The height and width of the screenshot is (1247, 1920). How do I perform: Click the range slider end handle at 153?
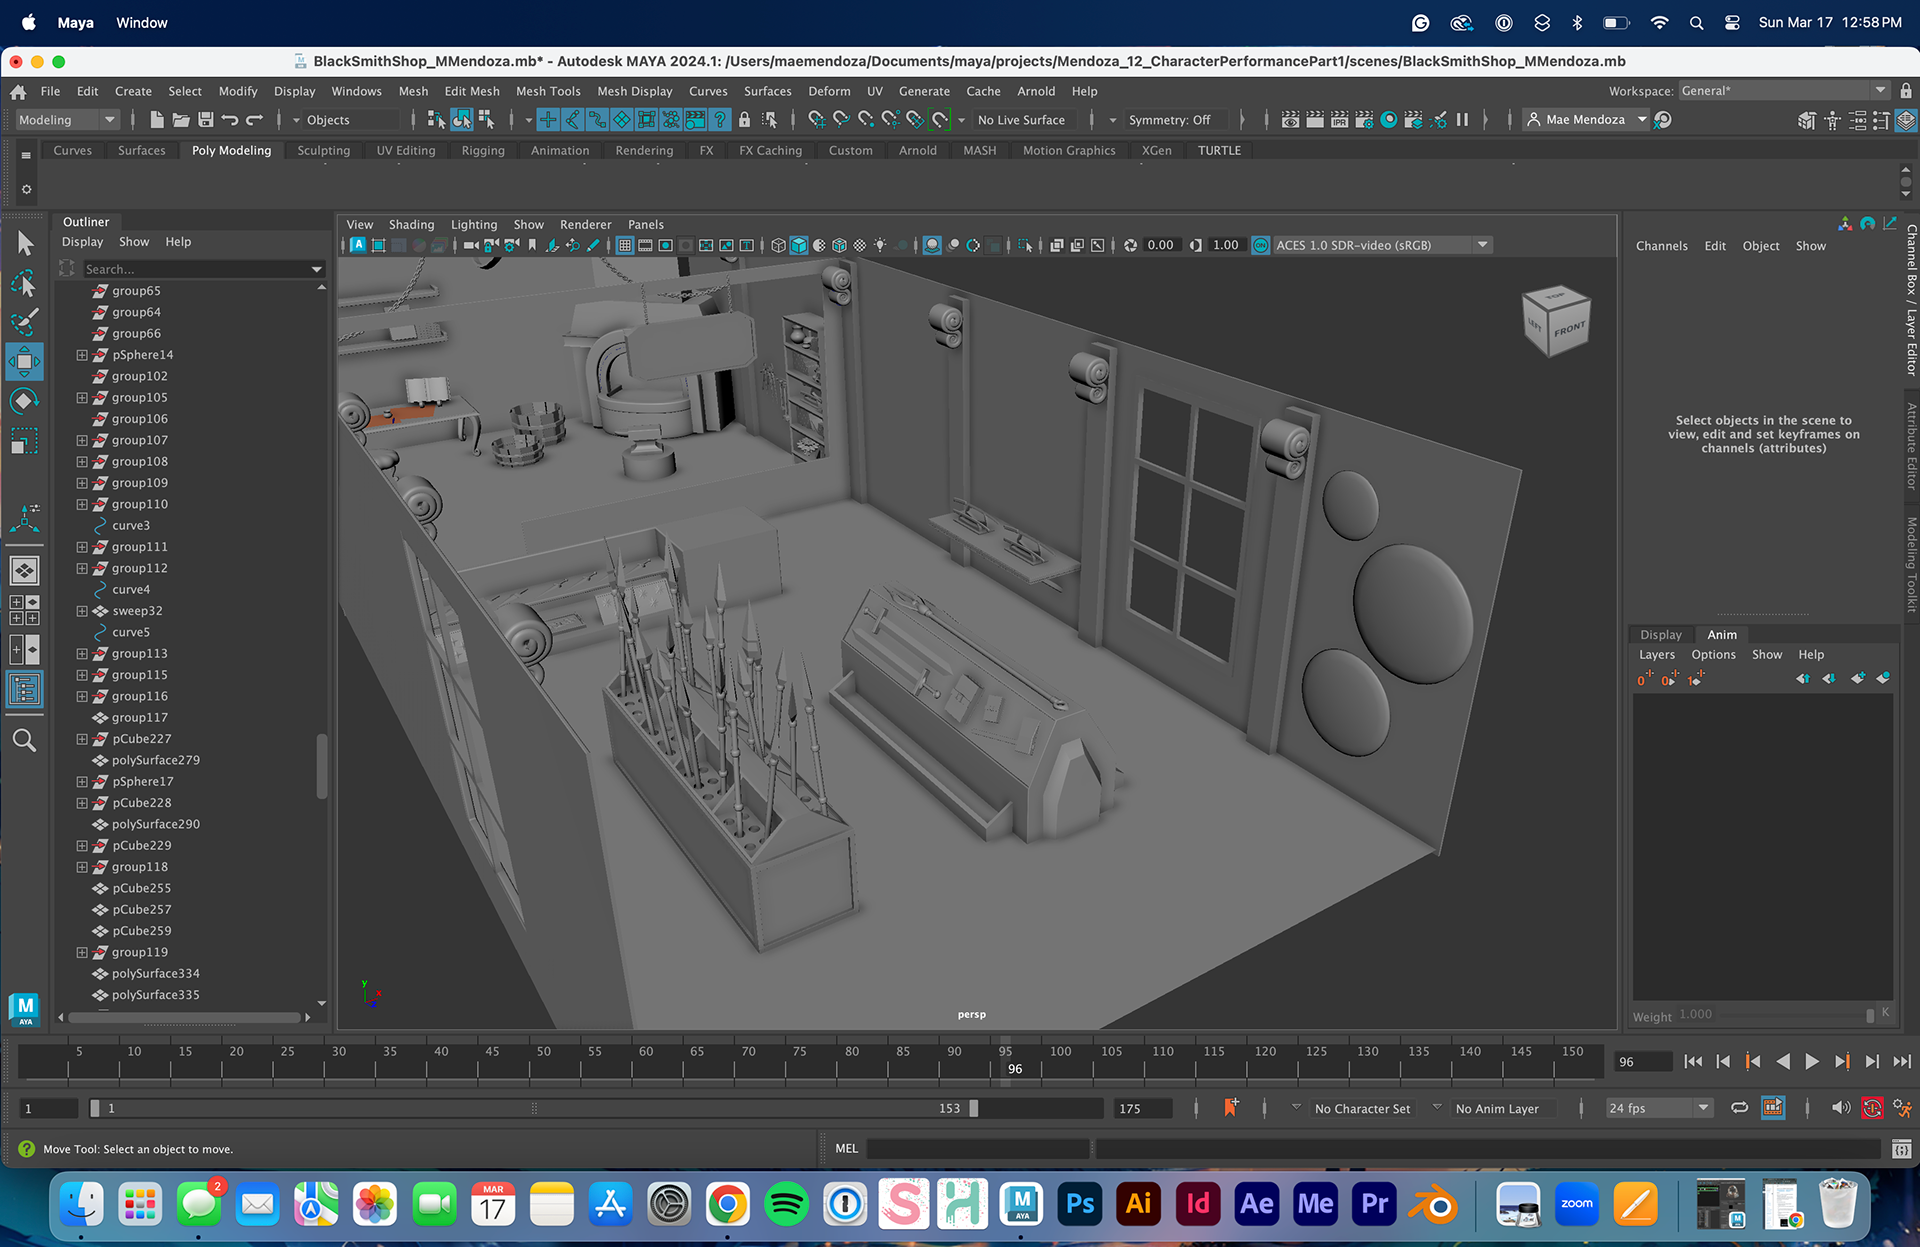[974, 1108]
